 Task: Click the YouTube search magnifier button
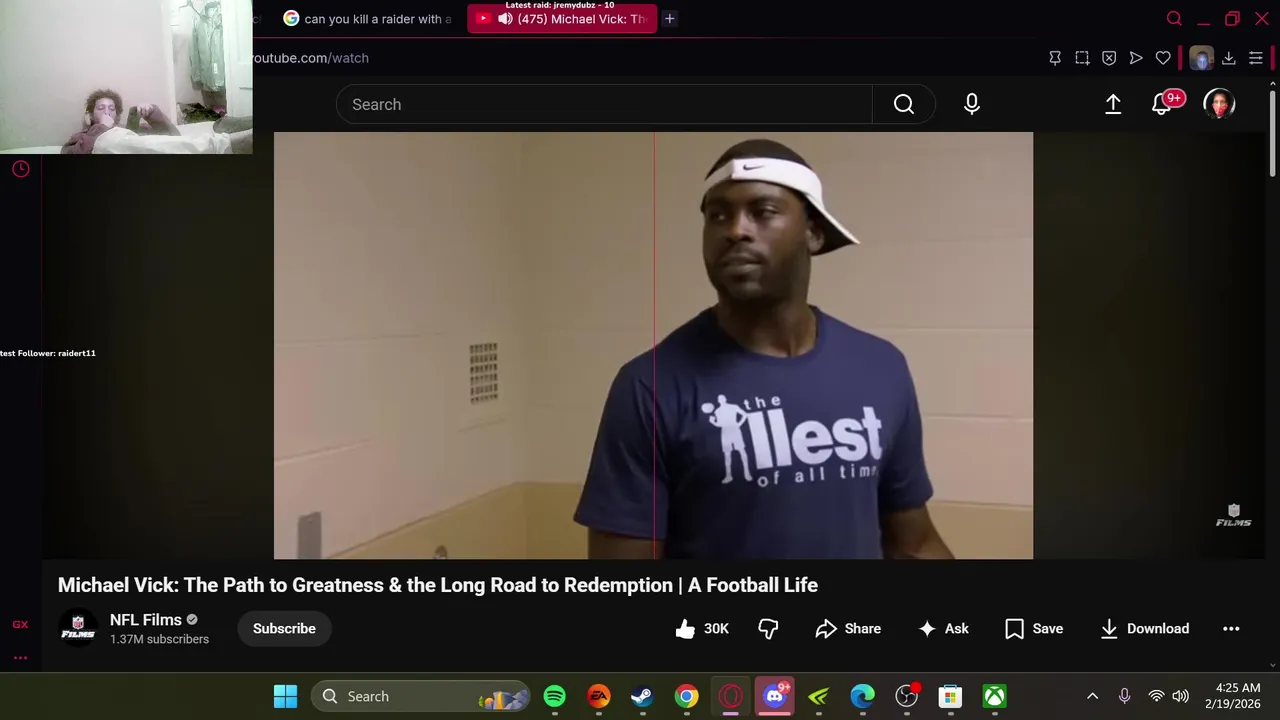point(904,104)
